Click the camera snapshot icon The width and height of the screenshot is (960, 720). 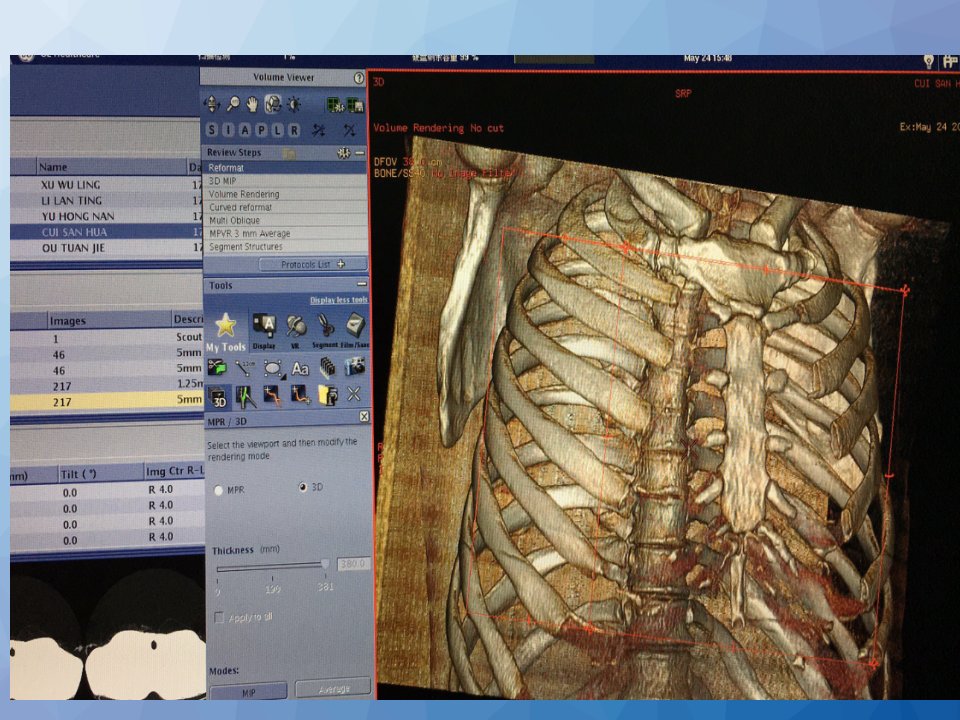click(x=354, y=367)
